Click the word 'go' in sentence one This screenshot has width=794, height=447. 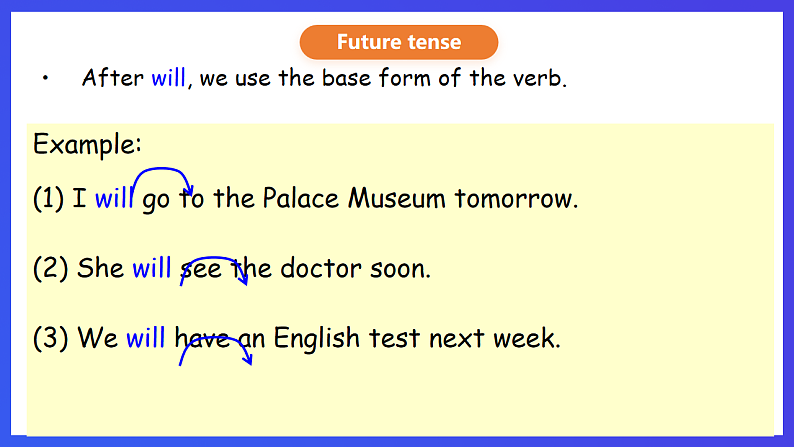click(x=156, y=200)
